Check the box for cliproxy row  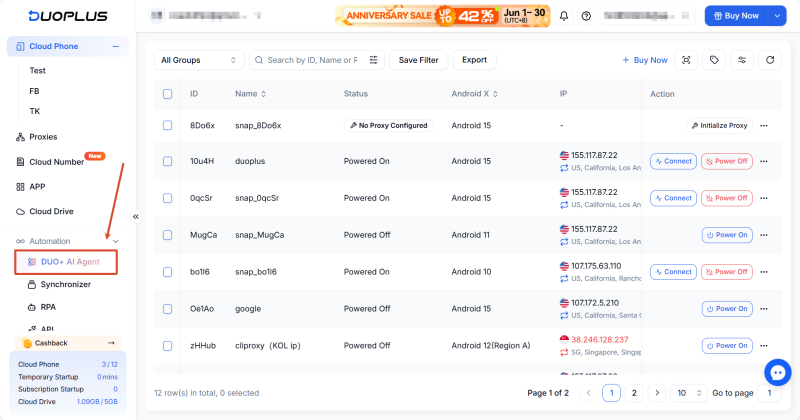(167, 345)
